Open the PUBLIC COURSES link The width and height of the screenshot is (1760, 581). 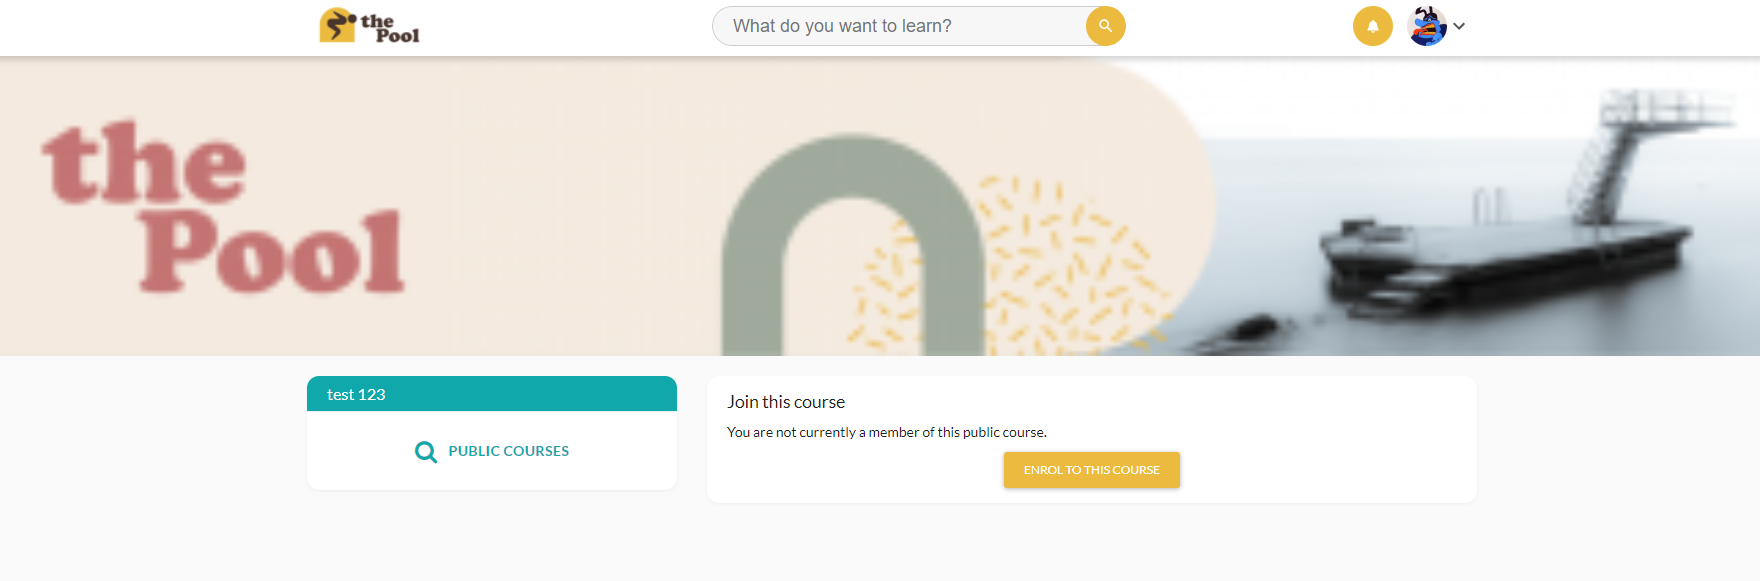pyautogui.click(x=508, y=452)
